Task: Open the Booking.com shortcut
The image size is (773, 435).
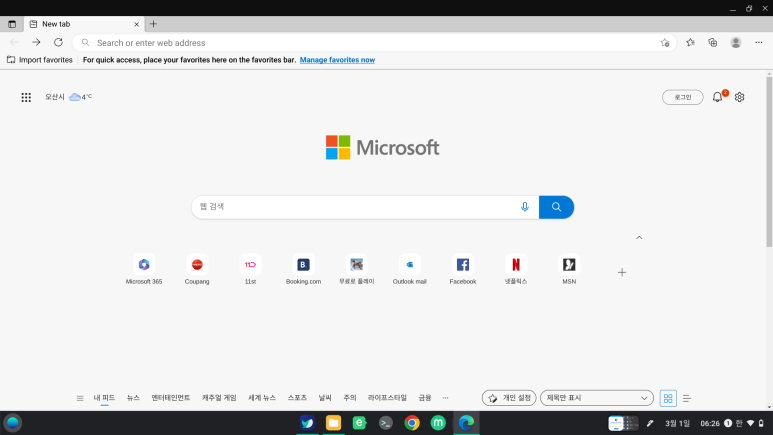Action: 303,269
